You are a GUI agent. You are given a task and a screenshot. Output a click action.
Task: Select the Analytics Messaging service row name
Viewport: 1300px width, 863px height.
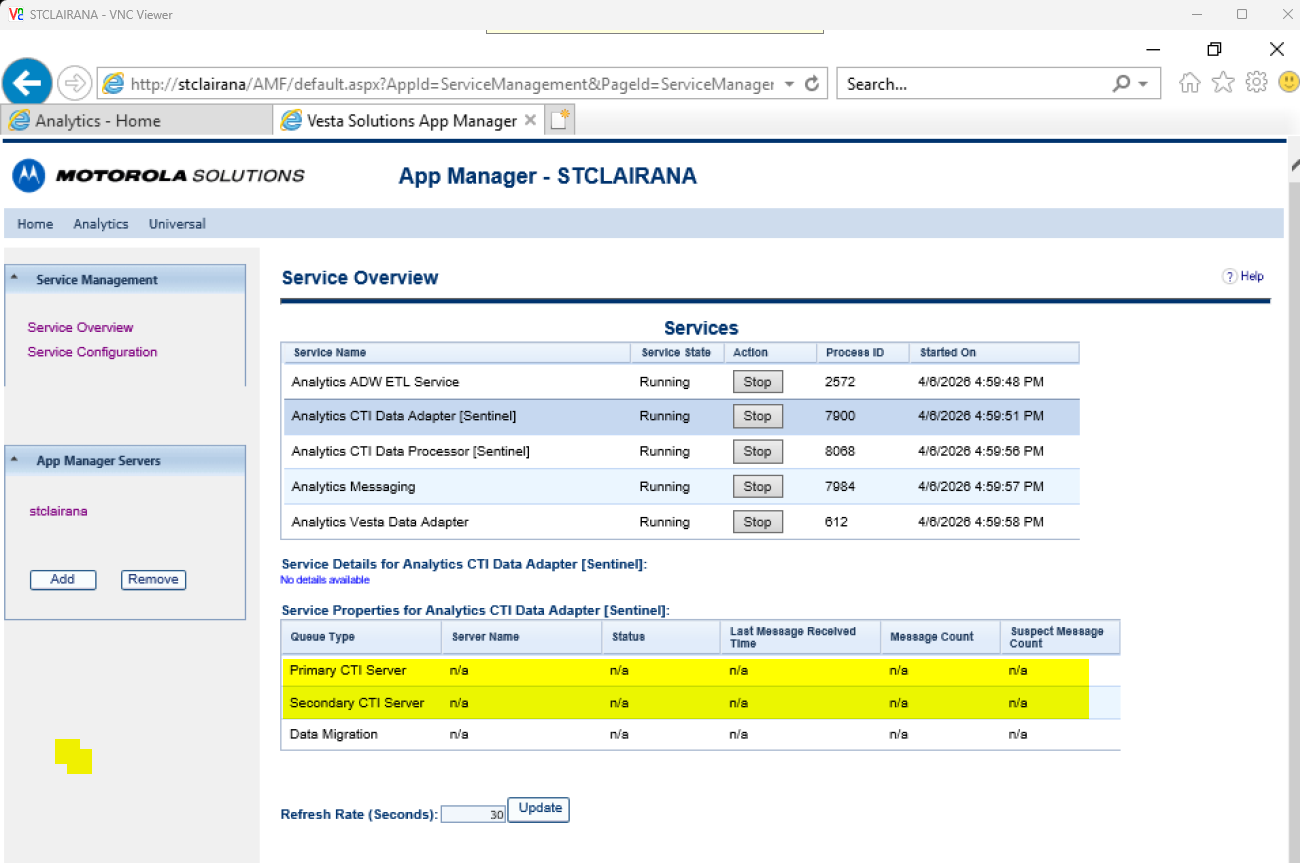pos(353,487)
